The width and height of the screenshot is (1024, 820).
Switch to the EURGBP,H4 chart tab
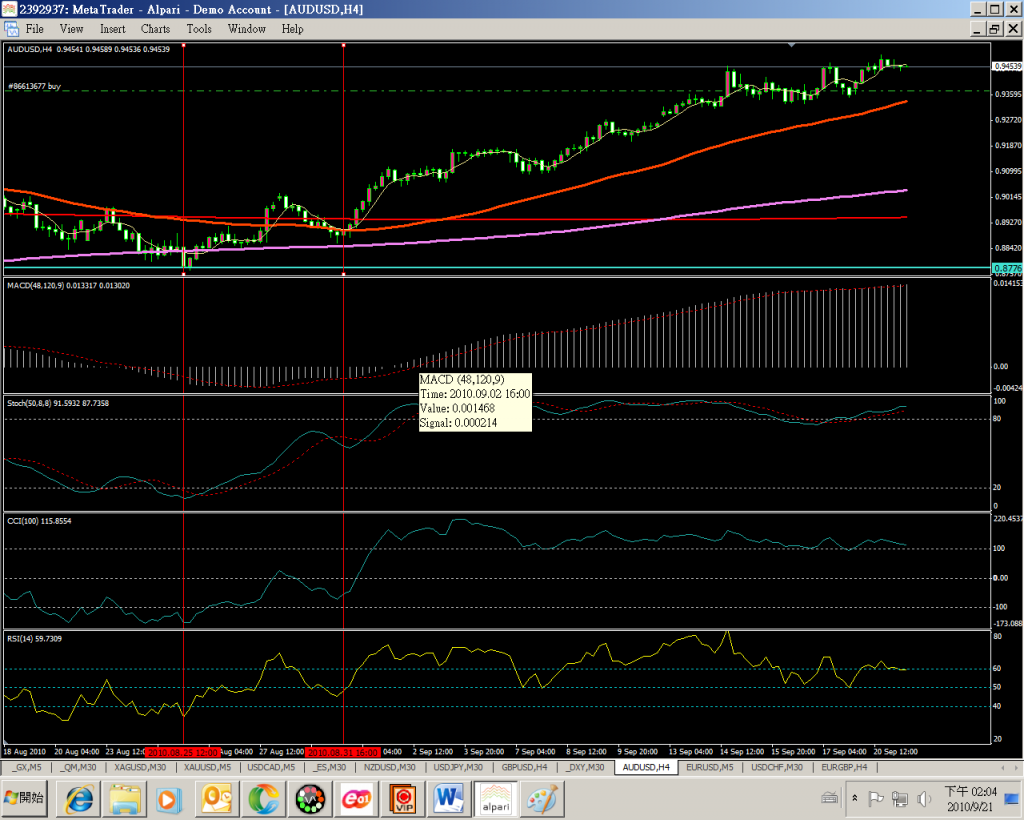tap(844, 767)
